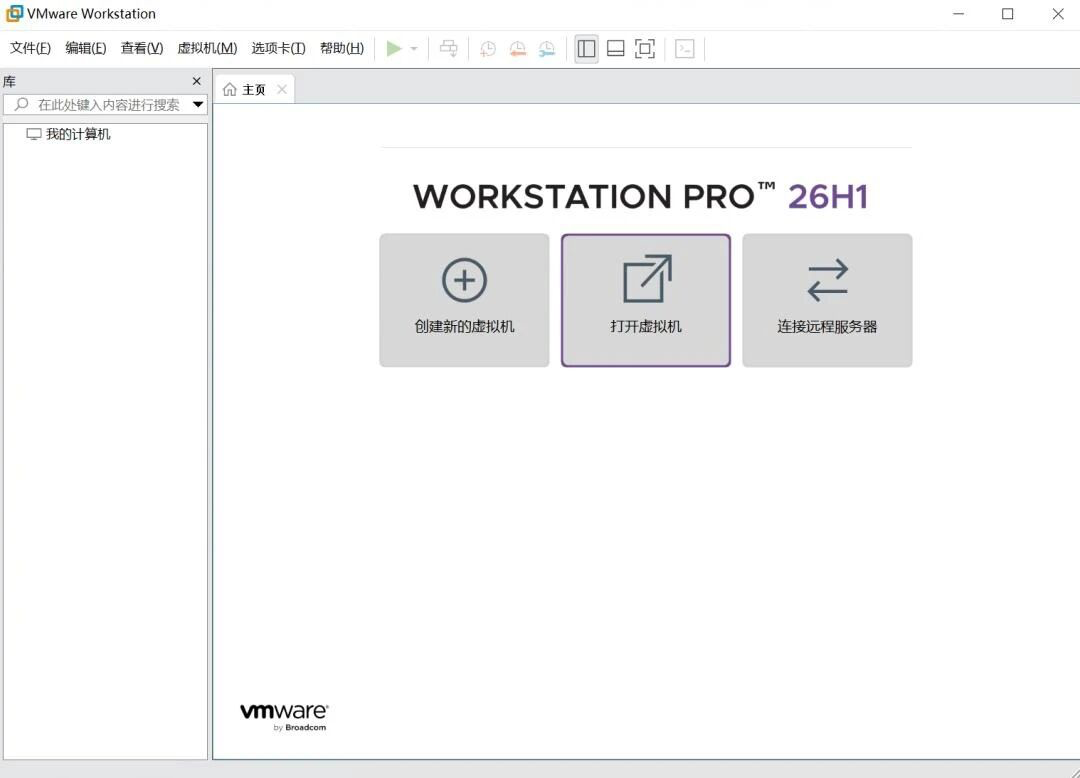Open the 选项卡(T) menu

click(x=278, y=48)
